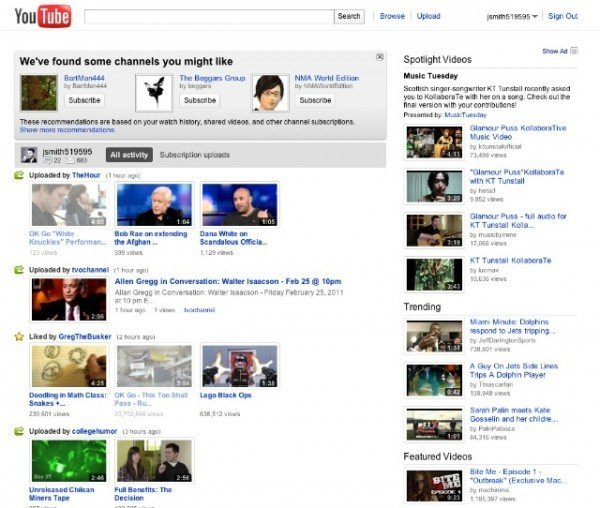The image size is (600, 508).
Task: Click upload arrow icon beside tvochannel
Action: tap(19, 270)
